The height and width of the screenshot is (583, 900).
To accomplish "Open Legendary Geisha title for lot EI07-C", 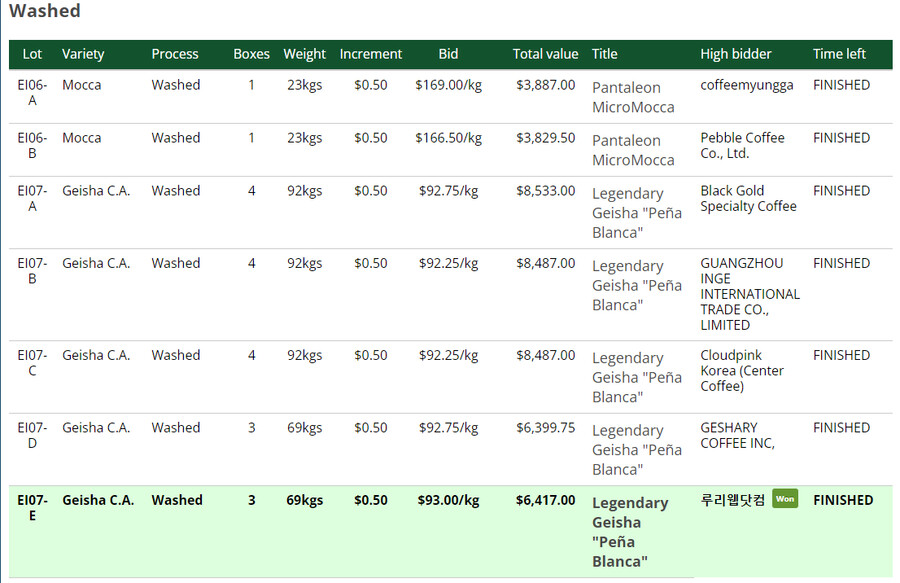I will 636,377.
